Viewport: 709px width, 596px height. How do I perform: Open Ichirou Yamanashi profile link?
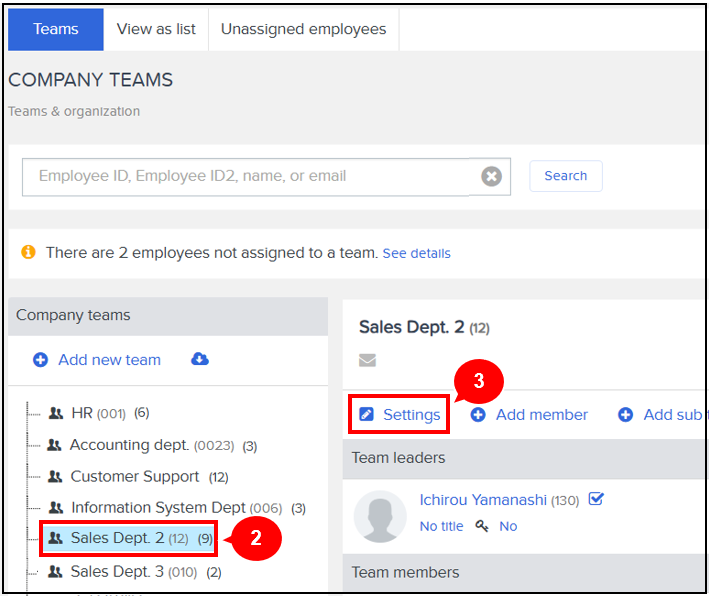point(483,500)
